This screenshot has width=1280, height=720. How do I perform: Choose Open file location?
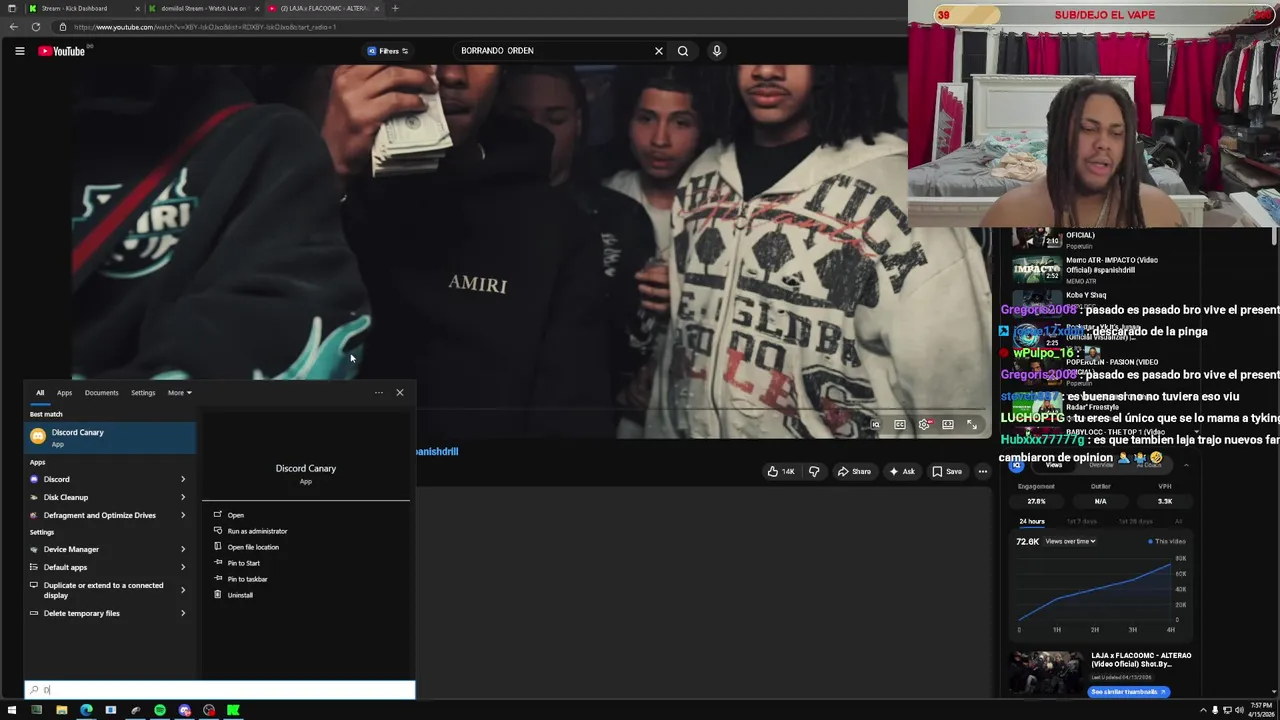tap(246, 547)
